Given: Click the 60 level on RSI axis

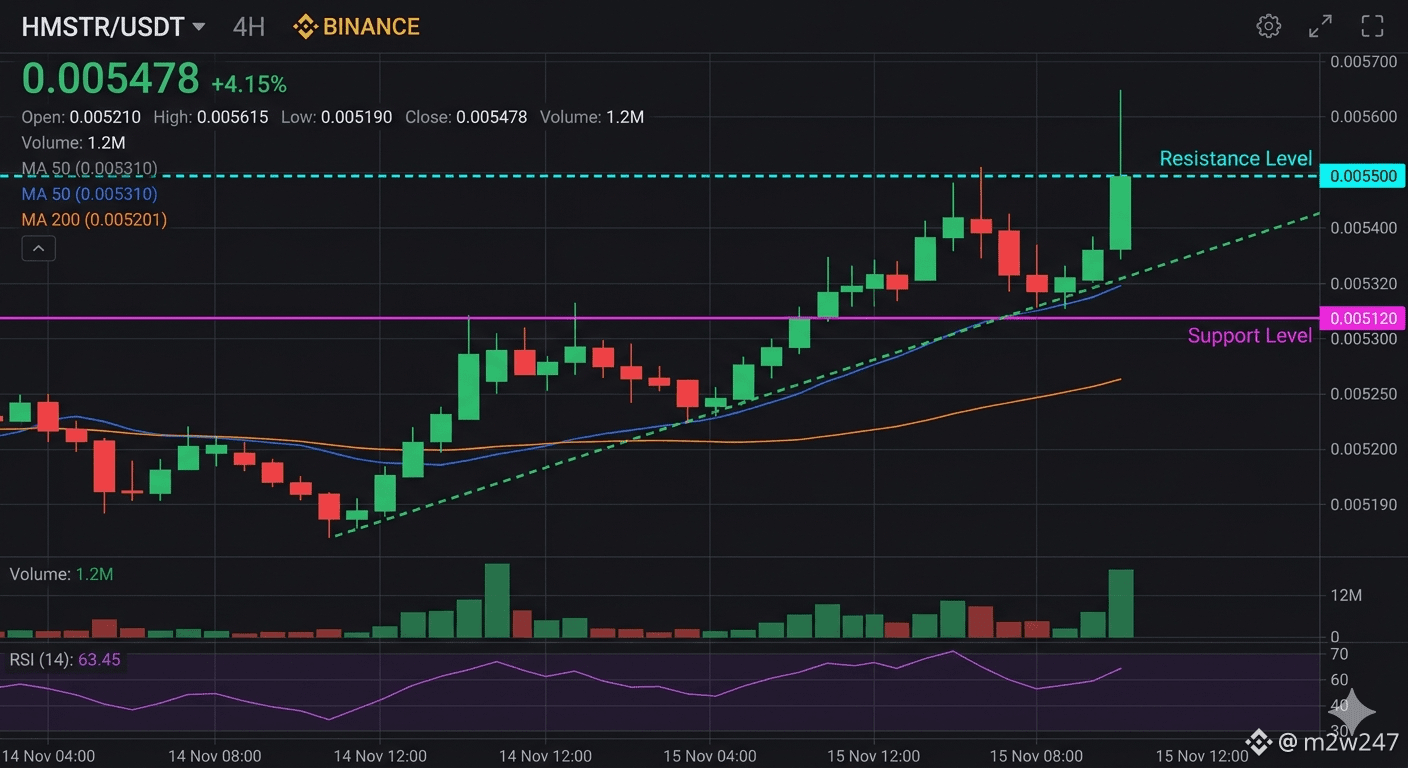Looking at the screenshot, I should click(x=1339, y=680).
